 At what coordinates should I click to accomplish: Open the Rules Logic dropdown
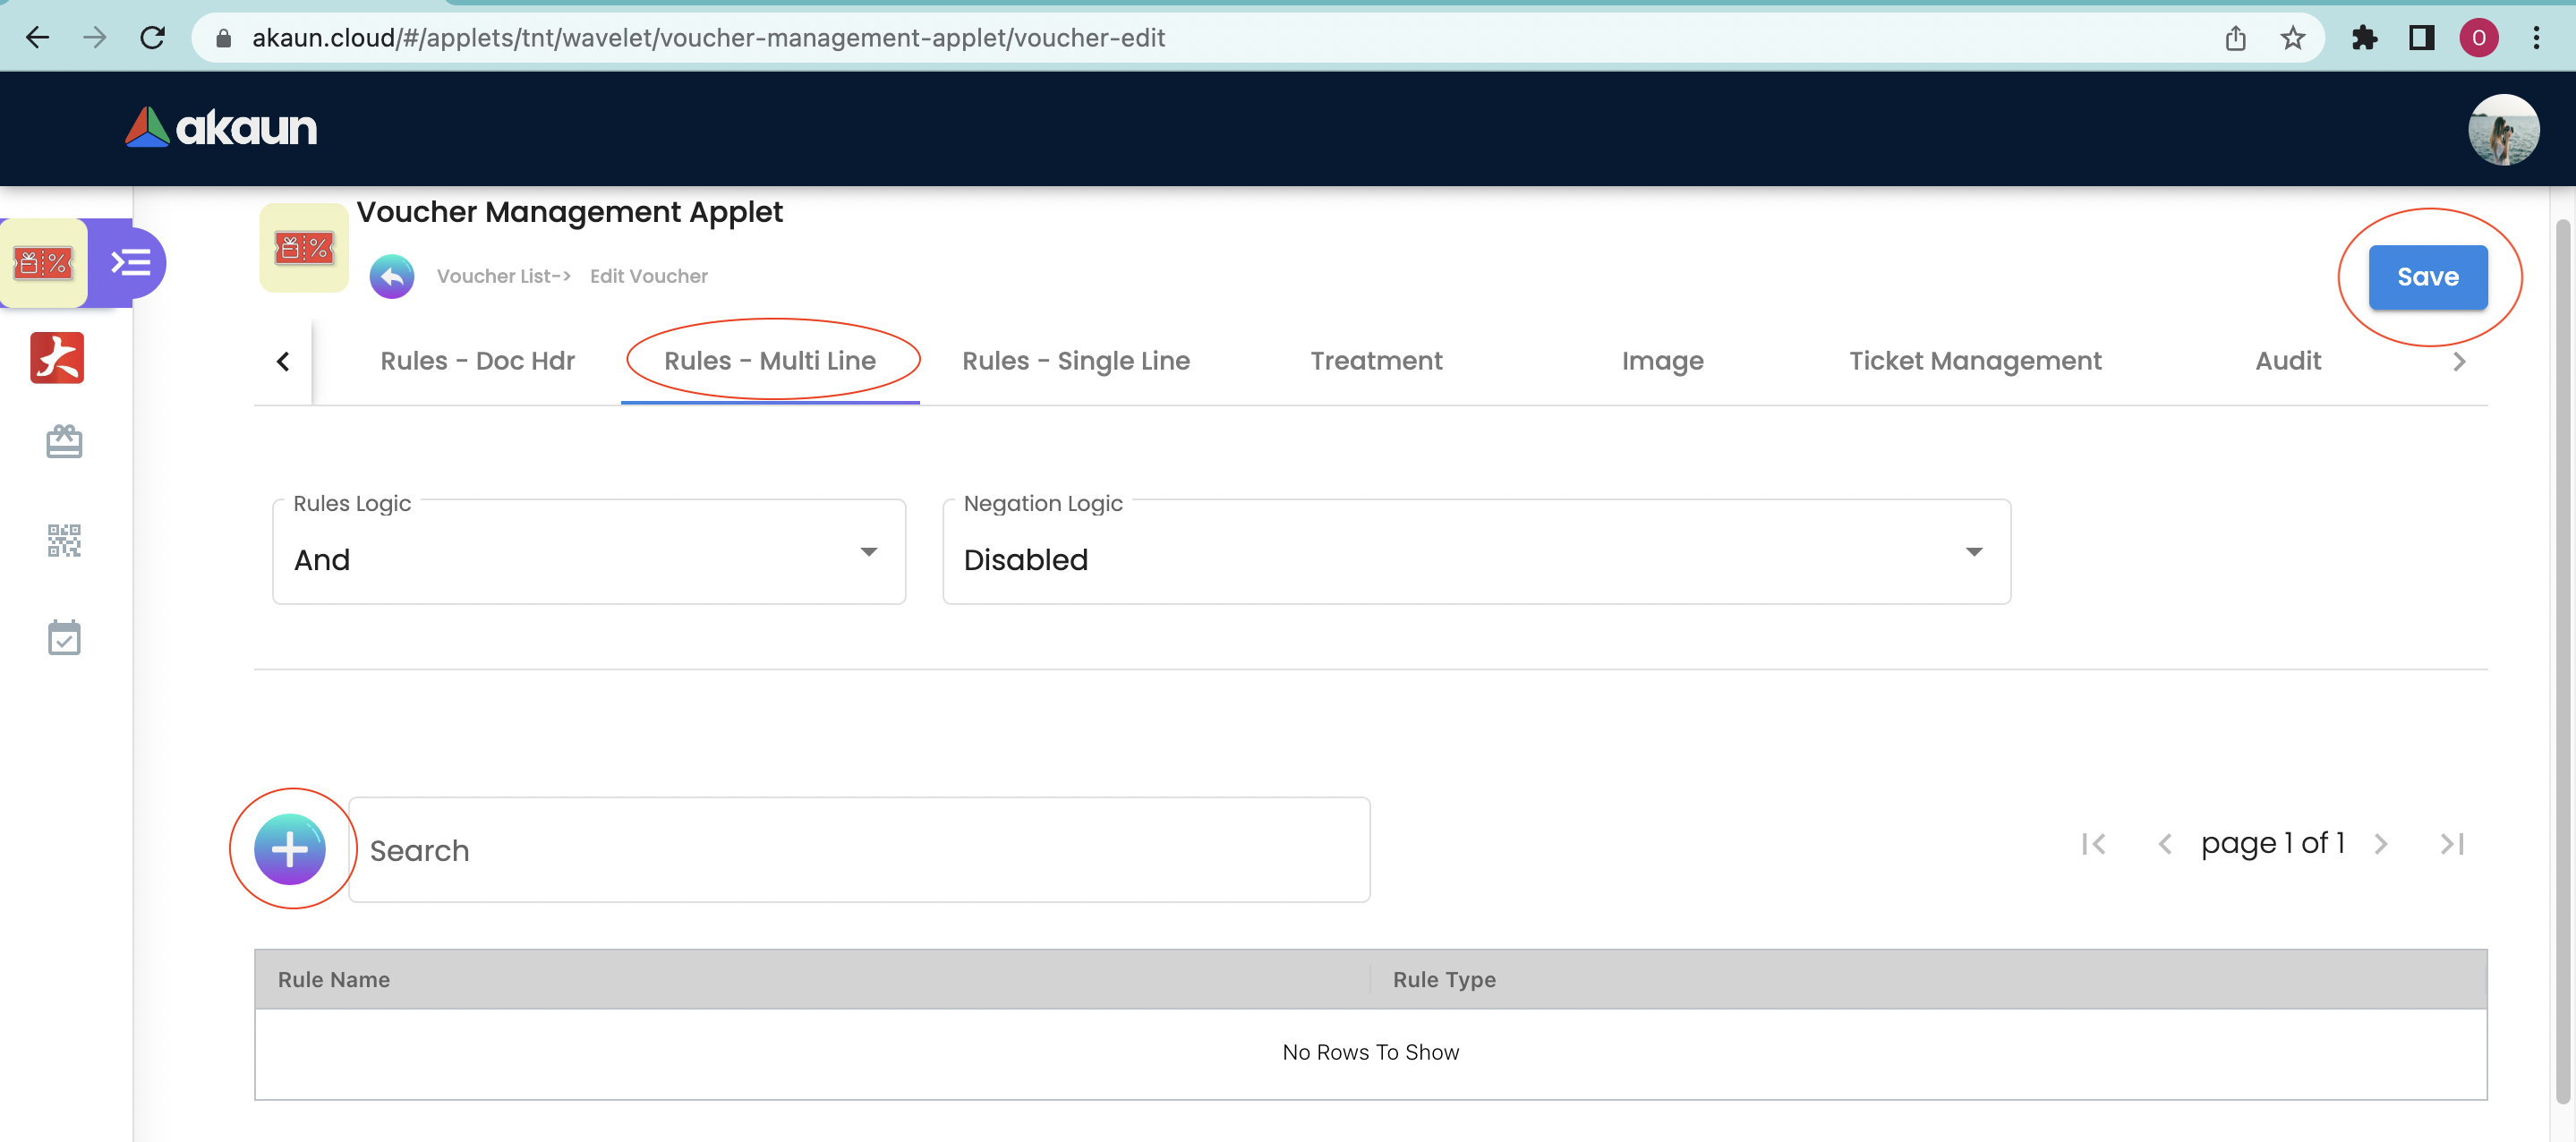[x=588, y=553]
